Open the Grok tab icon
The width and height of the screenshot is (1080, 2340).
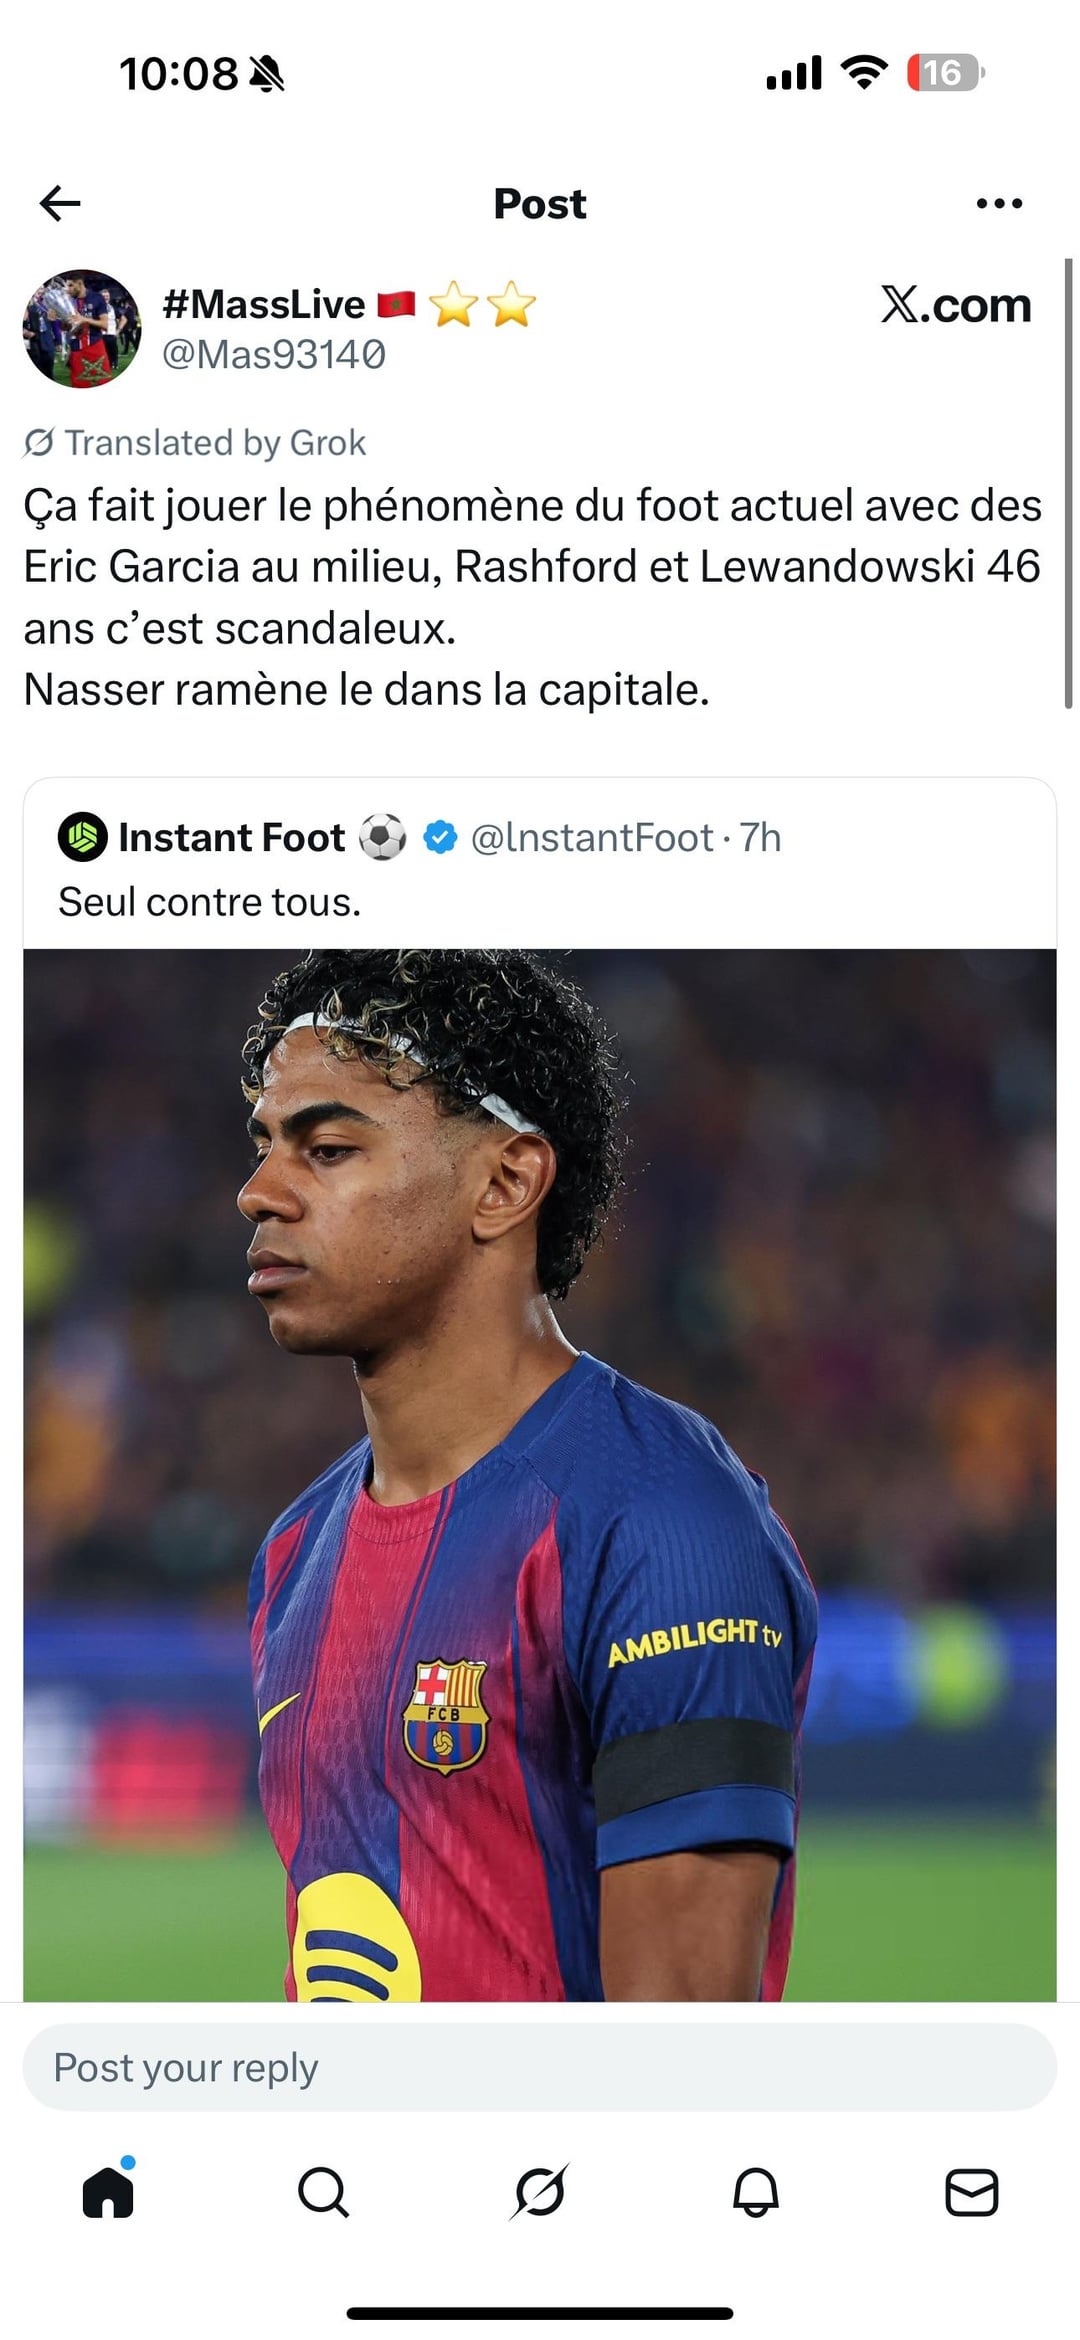tap(540, 2193)
